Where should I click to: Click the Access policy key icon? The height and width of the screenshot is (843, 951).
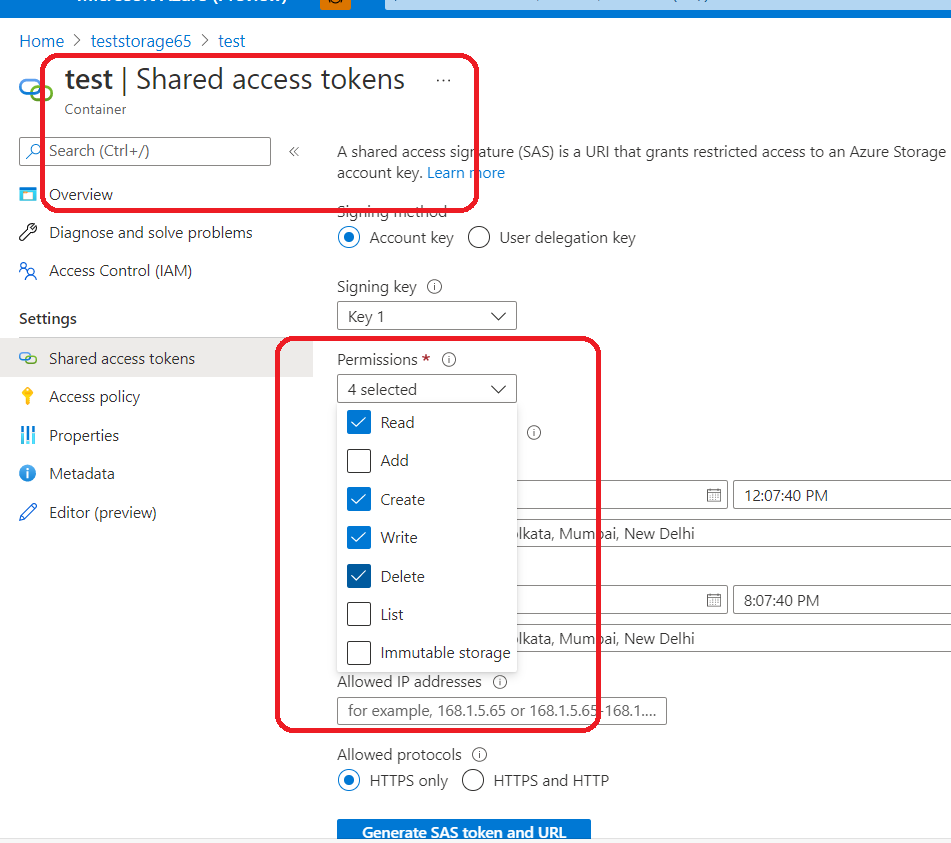[x=27, y=396]
